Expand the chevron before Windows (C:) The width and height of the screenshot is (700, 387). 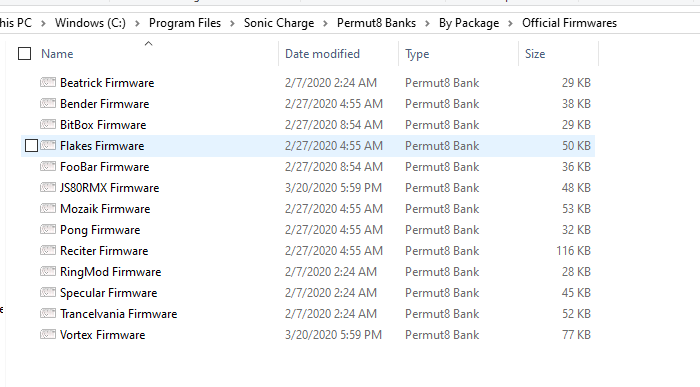pyautogui.click(x=43, y=23)
